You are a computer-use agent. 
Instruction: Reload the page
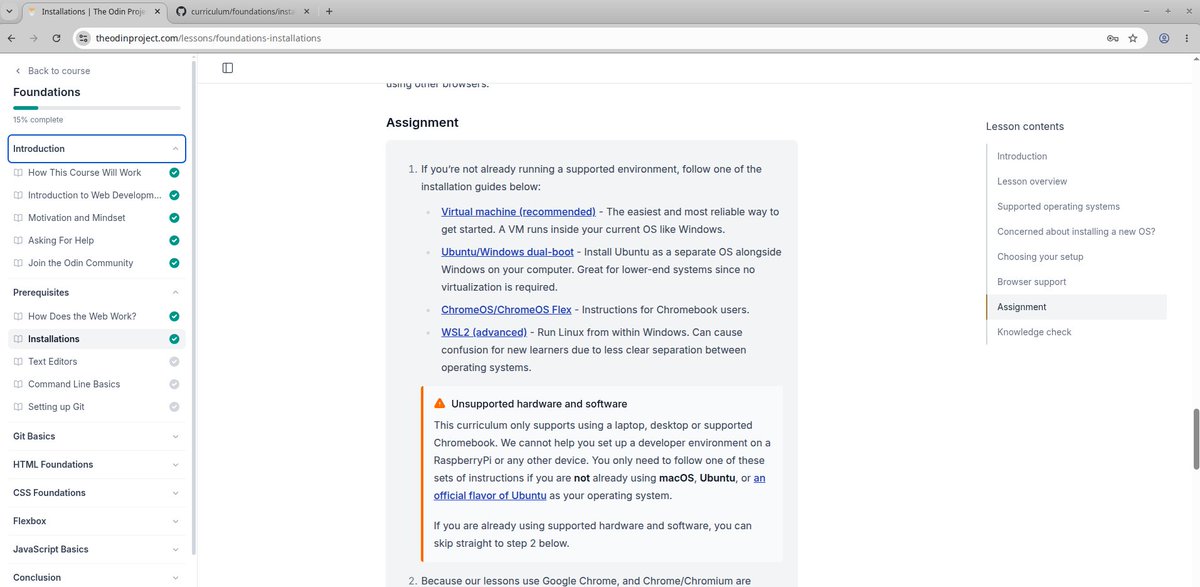coord(56,38)
